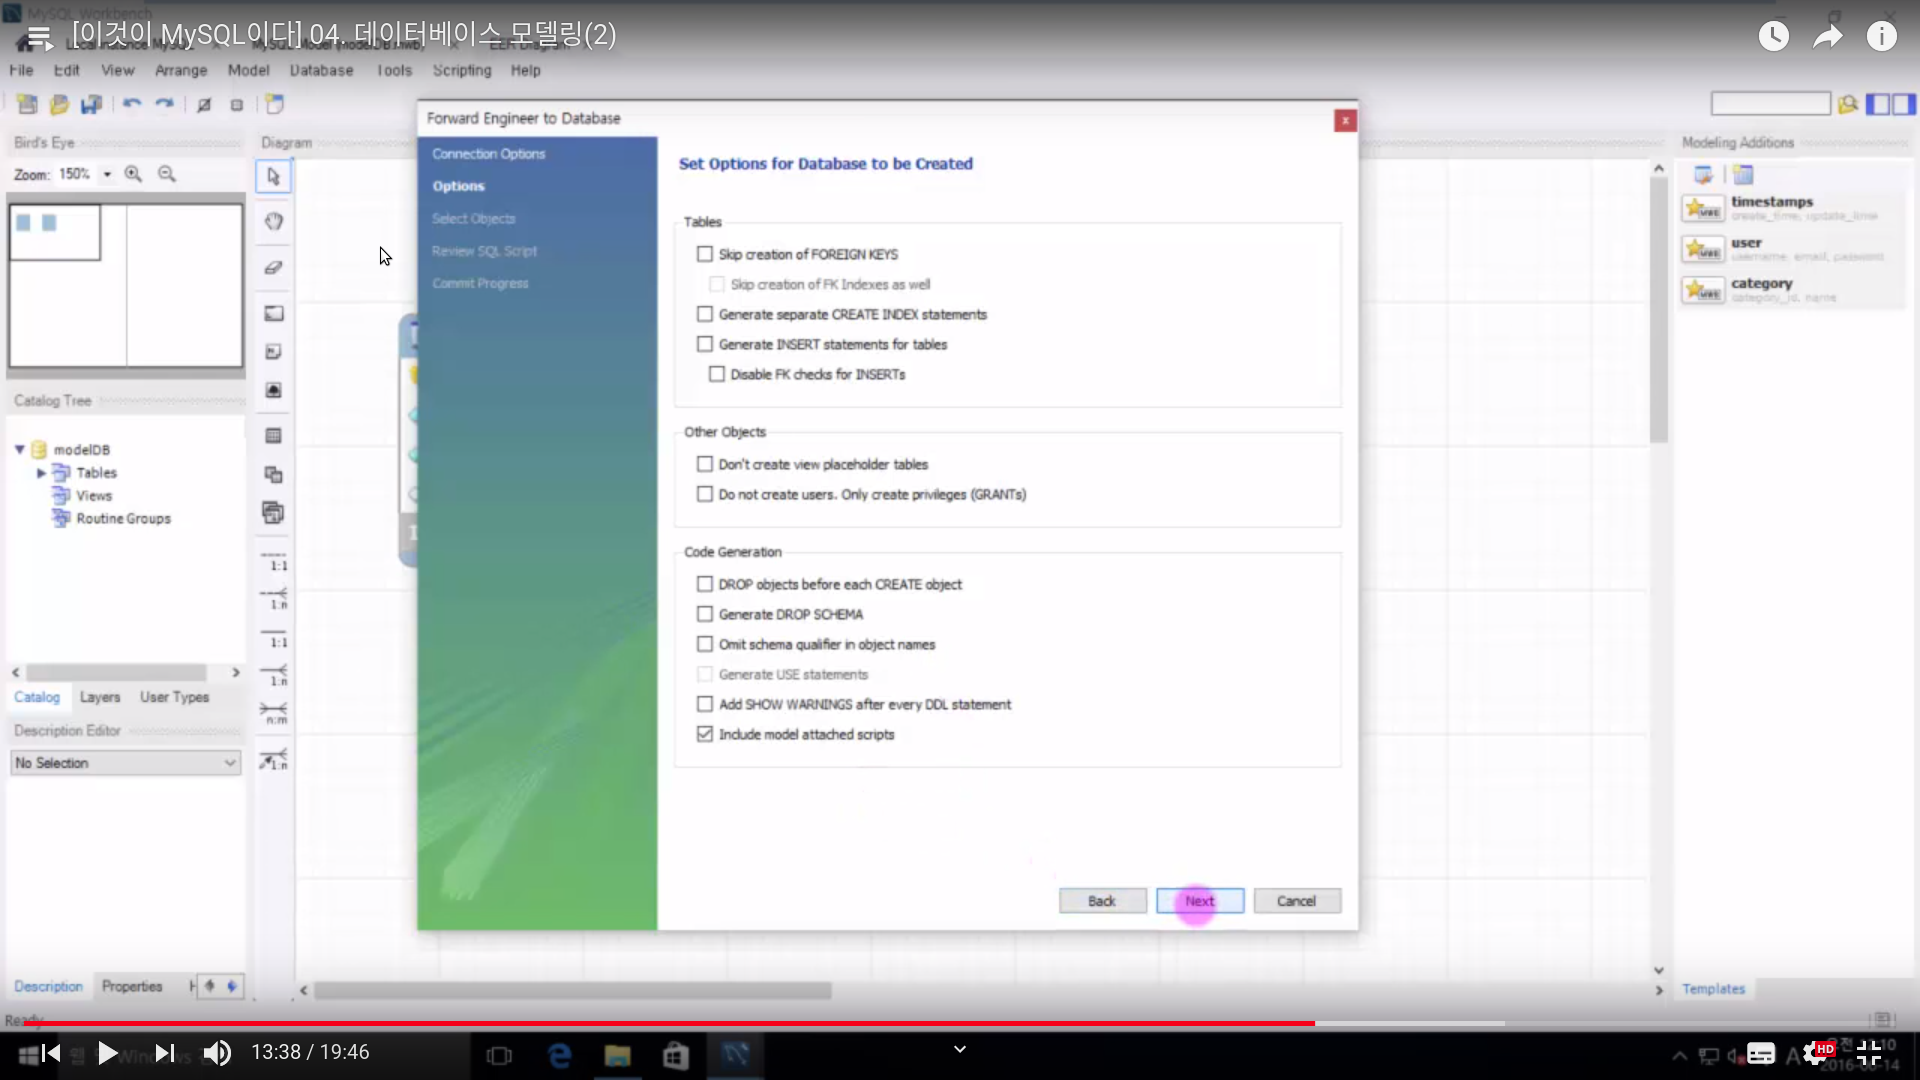Screen dimensions: 1920x1080
Task: Select the place new table tool
Action: pos(273,436)
